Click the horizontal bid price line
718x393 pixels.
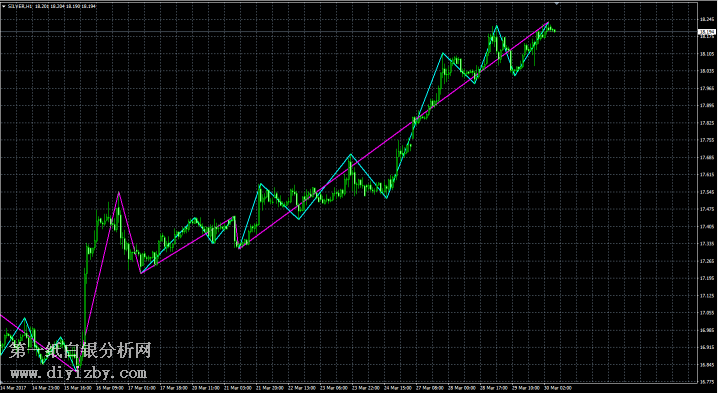pyautogui.click(x=348, y=32)
